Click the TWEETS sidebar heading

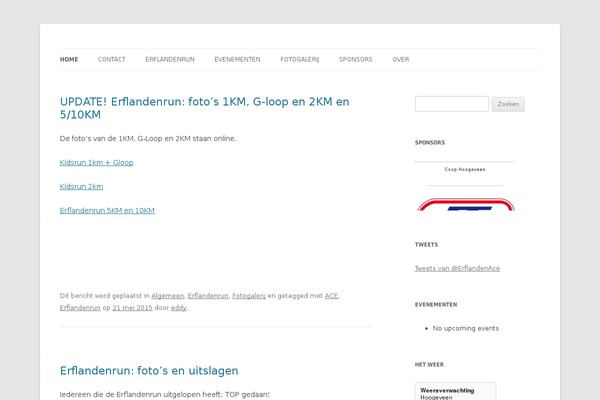point(426,244)
